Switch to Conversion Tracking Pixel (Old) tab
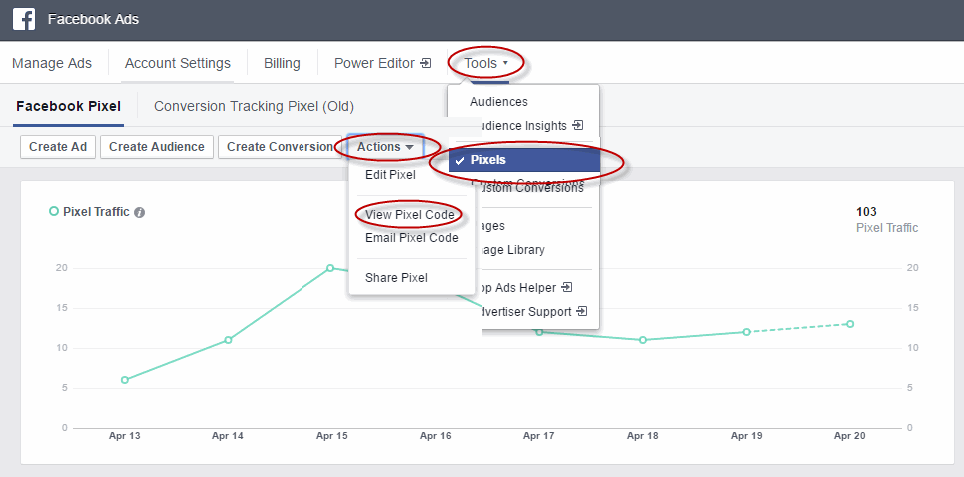This screenshot has height=477, width=964. tap(253, 106)
